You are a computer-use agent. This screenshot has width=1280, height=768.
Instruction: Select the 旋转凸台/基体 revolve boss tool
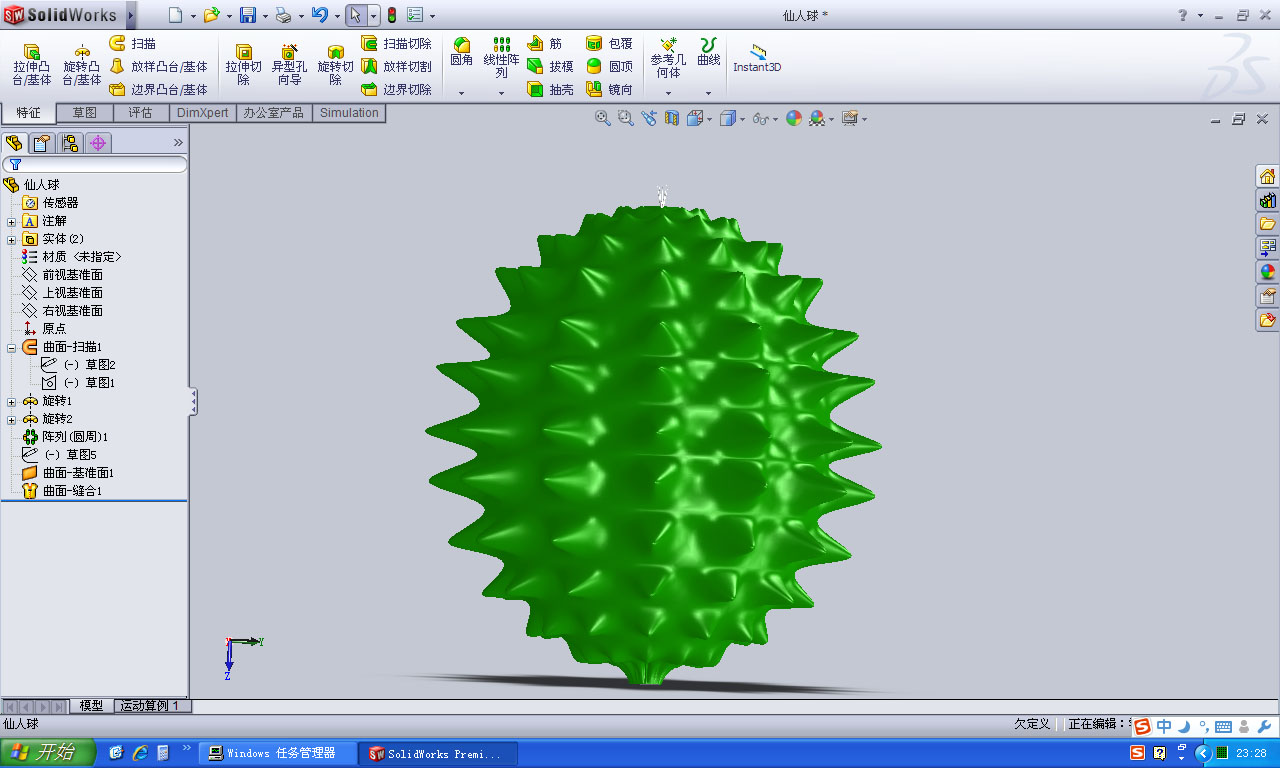click(x=82, y=65)
